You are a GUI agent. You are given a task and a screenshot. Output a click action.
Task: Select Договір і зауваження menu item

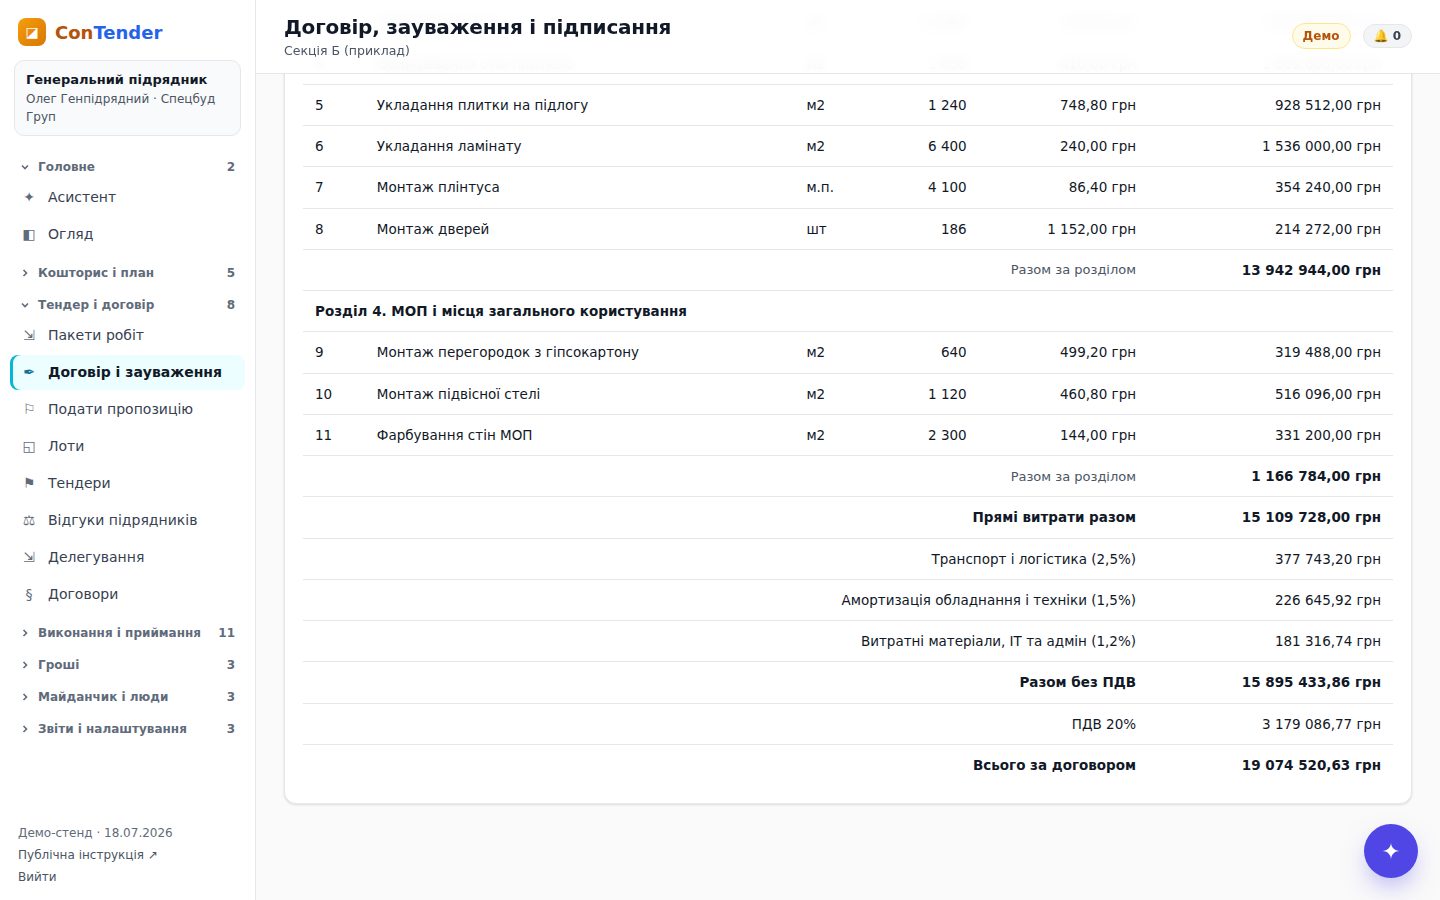coord(127,372)
